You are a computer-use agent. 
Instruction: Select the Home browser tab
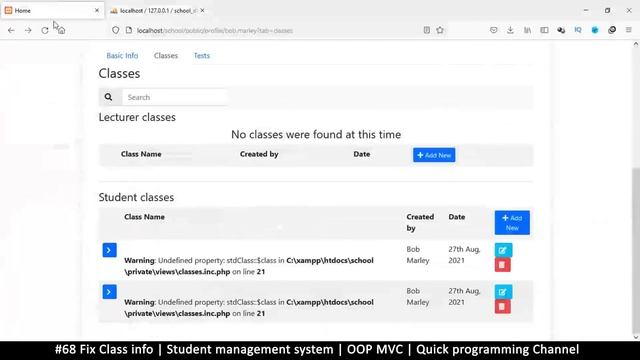[x=52, y=11]
